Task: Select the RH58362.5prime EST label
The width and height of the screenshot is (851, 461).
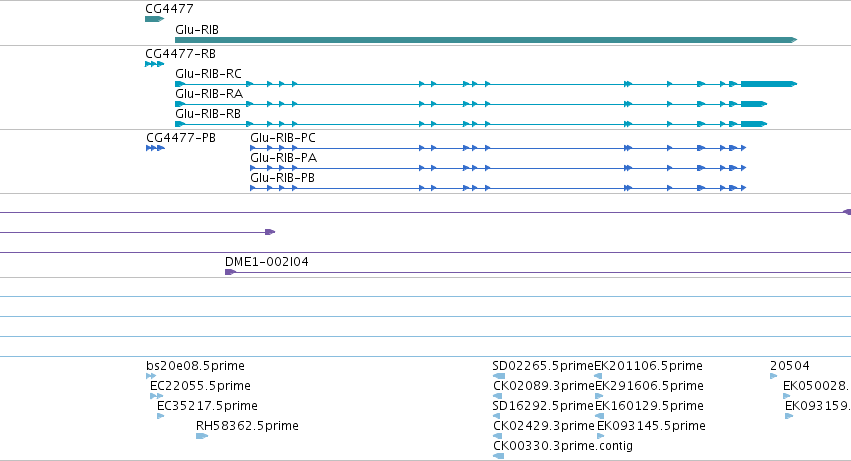Action: pyautogui.click(x=247, y=426)
